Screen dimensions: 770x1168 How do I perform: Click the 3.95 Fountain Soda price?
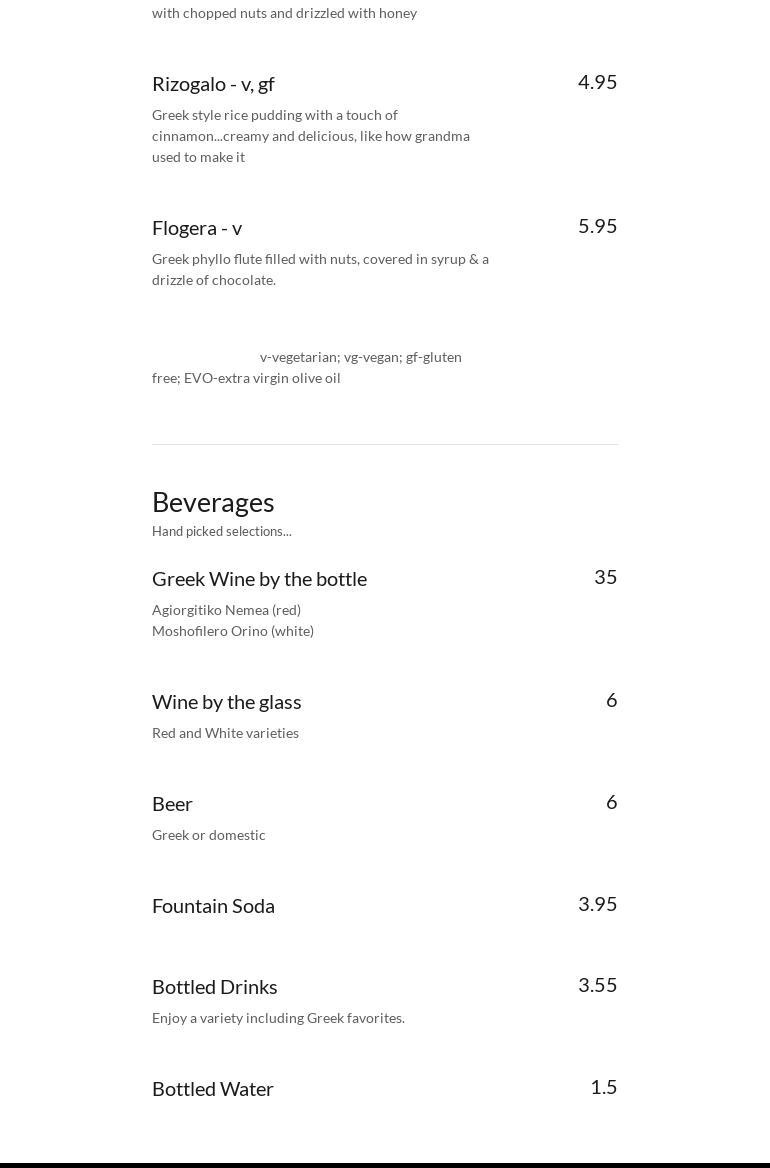(x=597, y=904)
